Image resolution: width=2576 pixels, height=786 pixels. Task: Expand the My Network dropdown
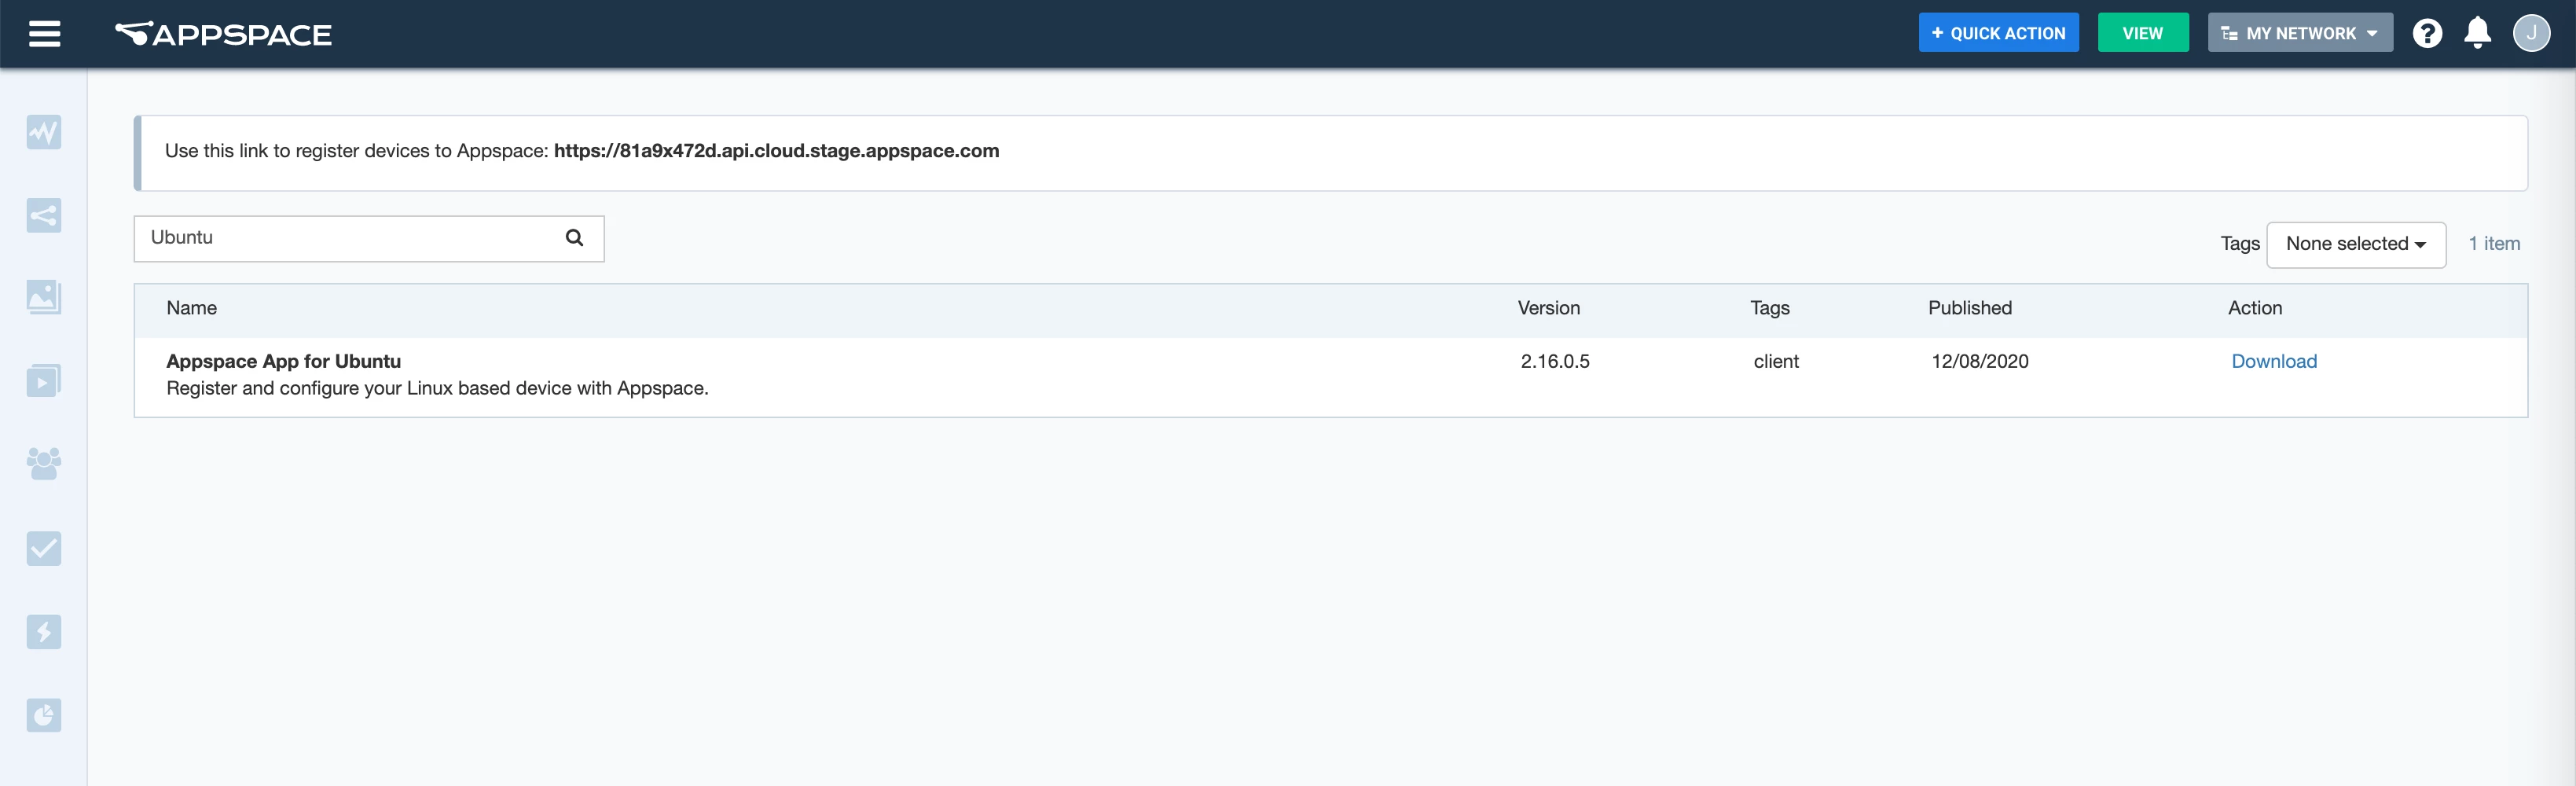pos(2300,33)
